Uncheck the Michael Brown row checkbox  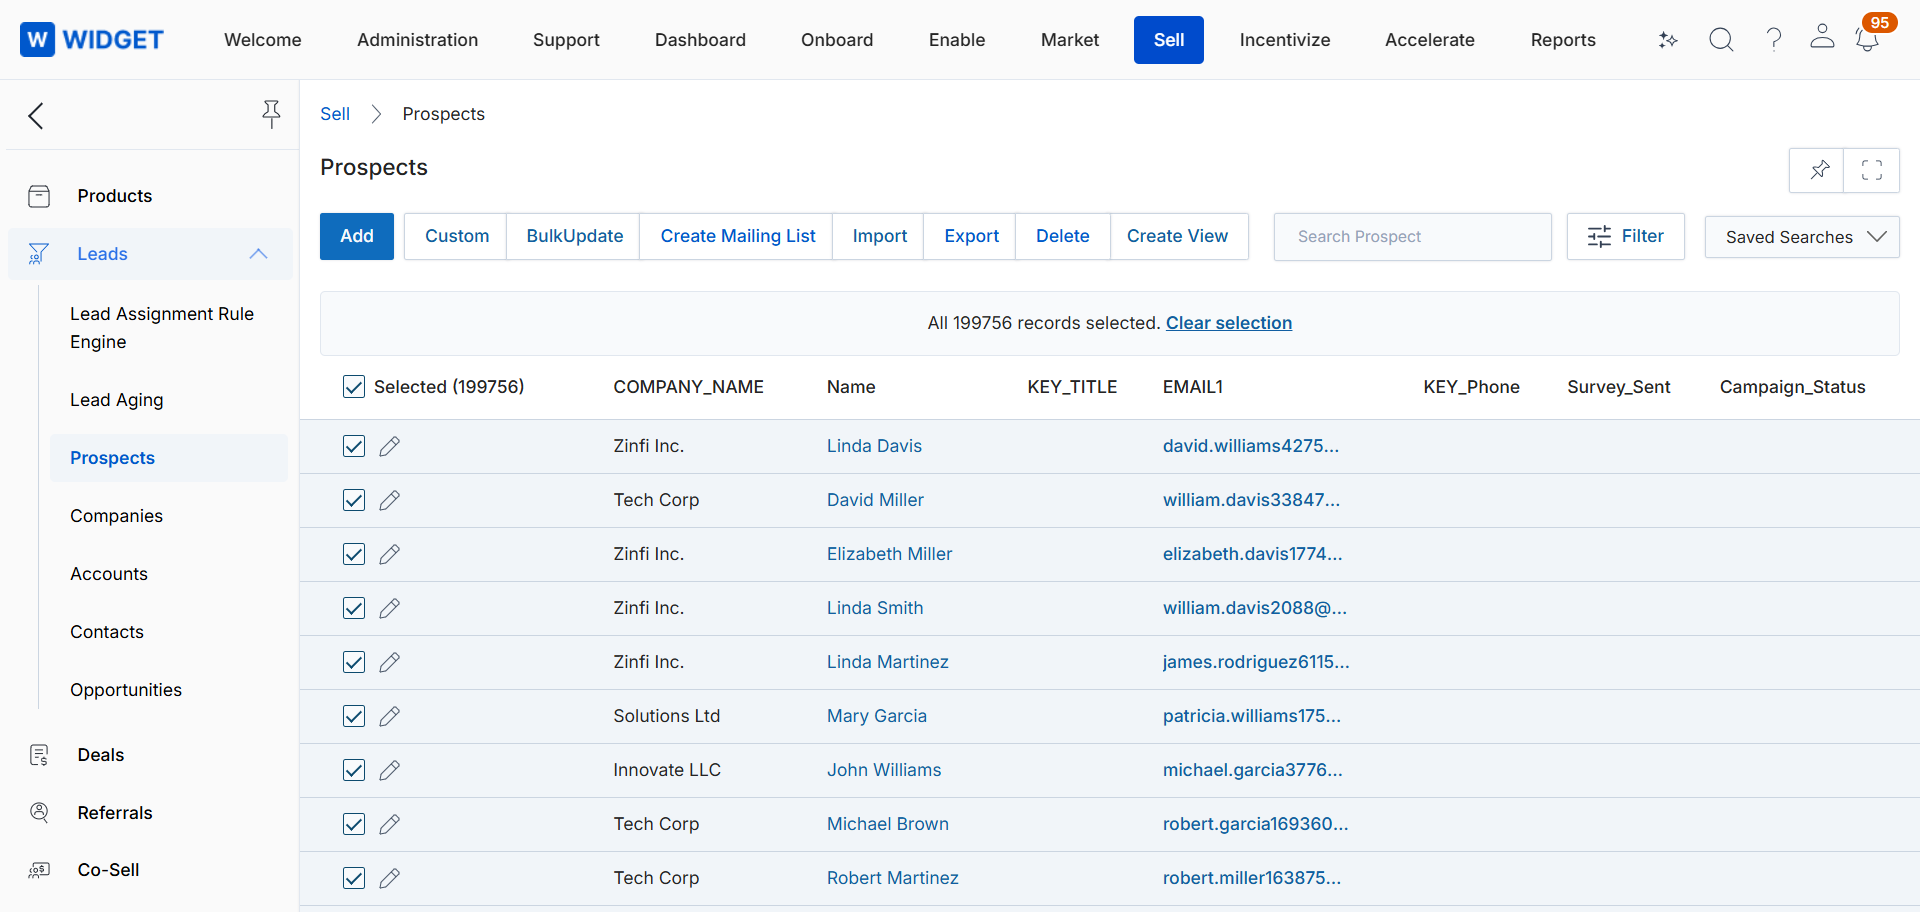(x=354, y=824)
